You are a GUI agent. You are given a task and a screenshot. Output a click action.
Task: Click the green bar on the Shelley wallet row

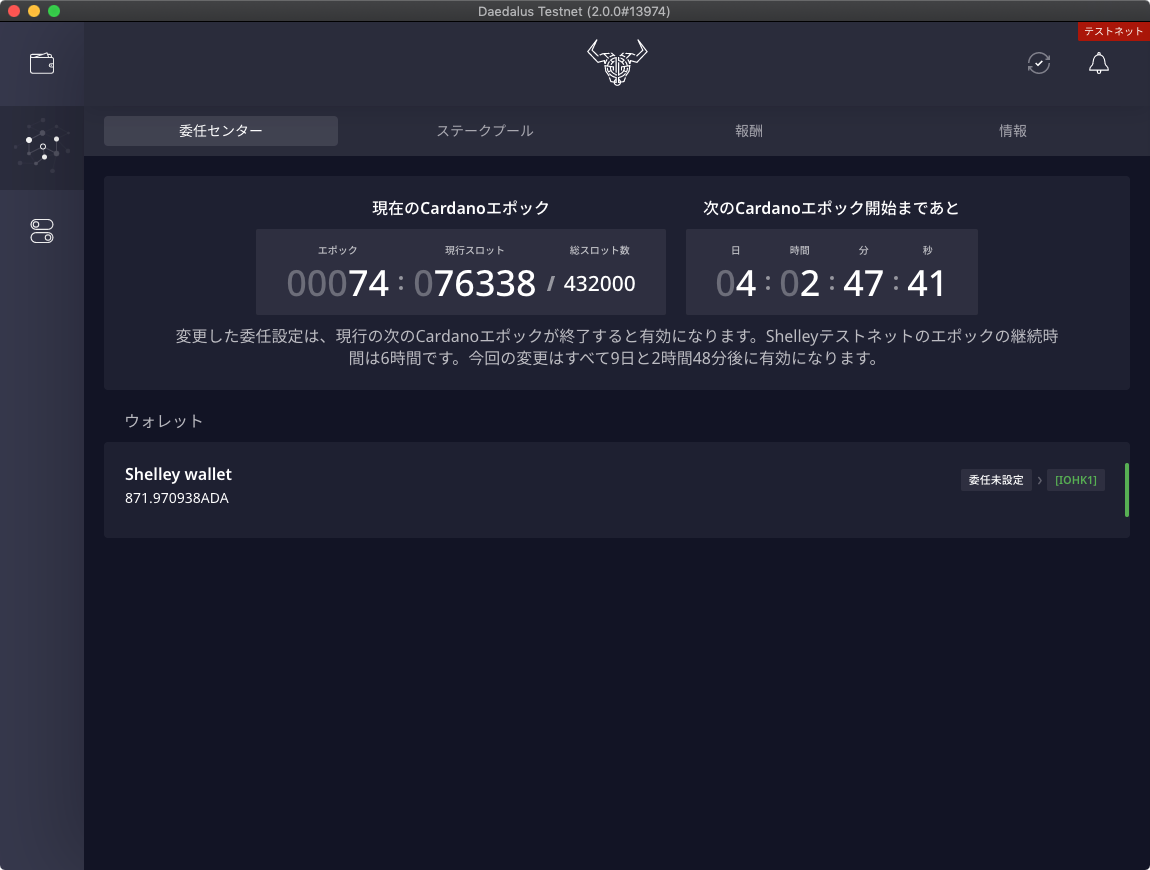(x=1127, y=490)
